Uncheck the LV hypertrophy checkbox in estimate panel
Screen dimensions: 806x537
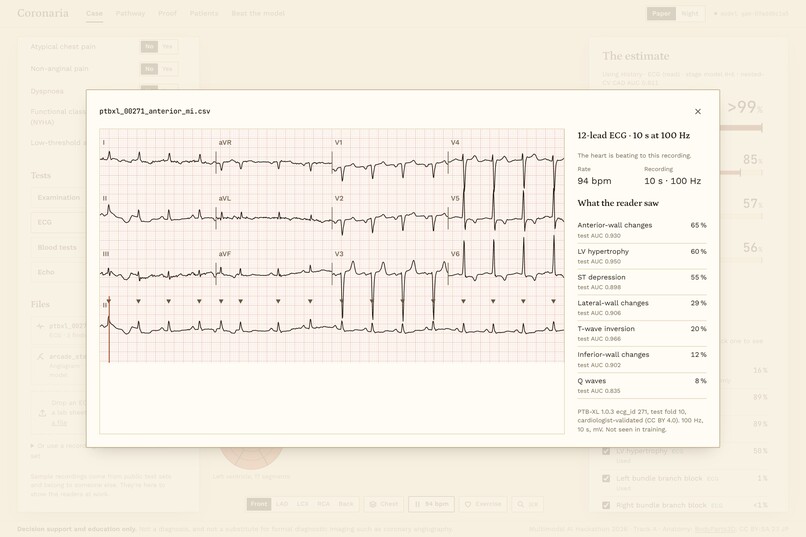[x=606, y=451]
